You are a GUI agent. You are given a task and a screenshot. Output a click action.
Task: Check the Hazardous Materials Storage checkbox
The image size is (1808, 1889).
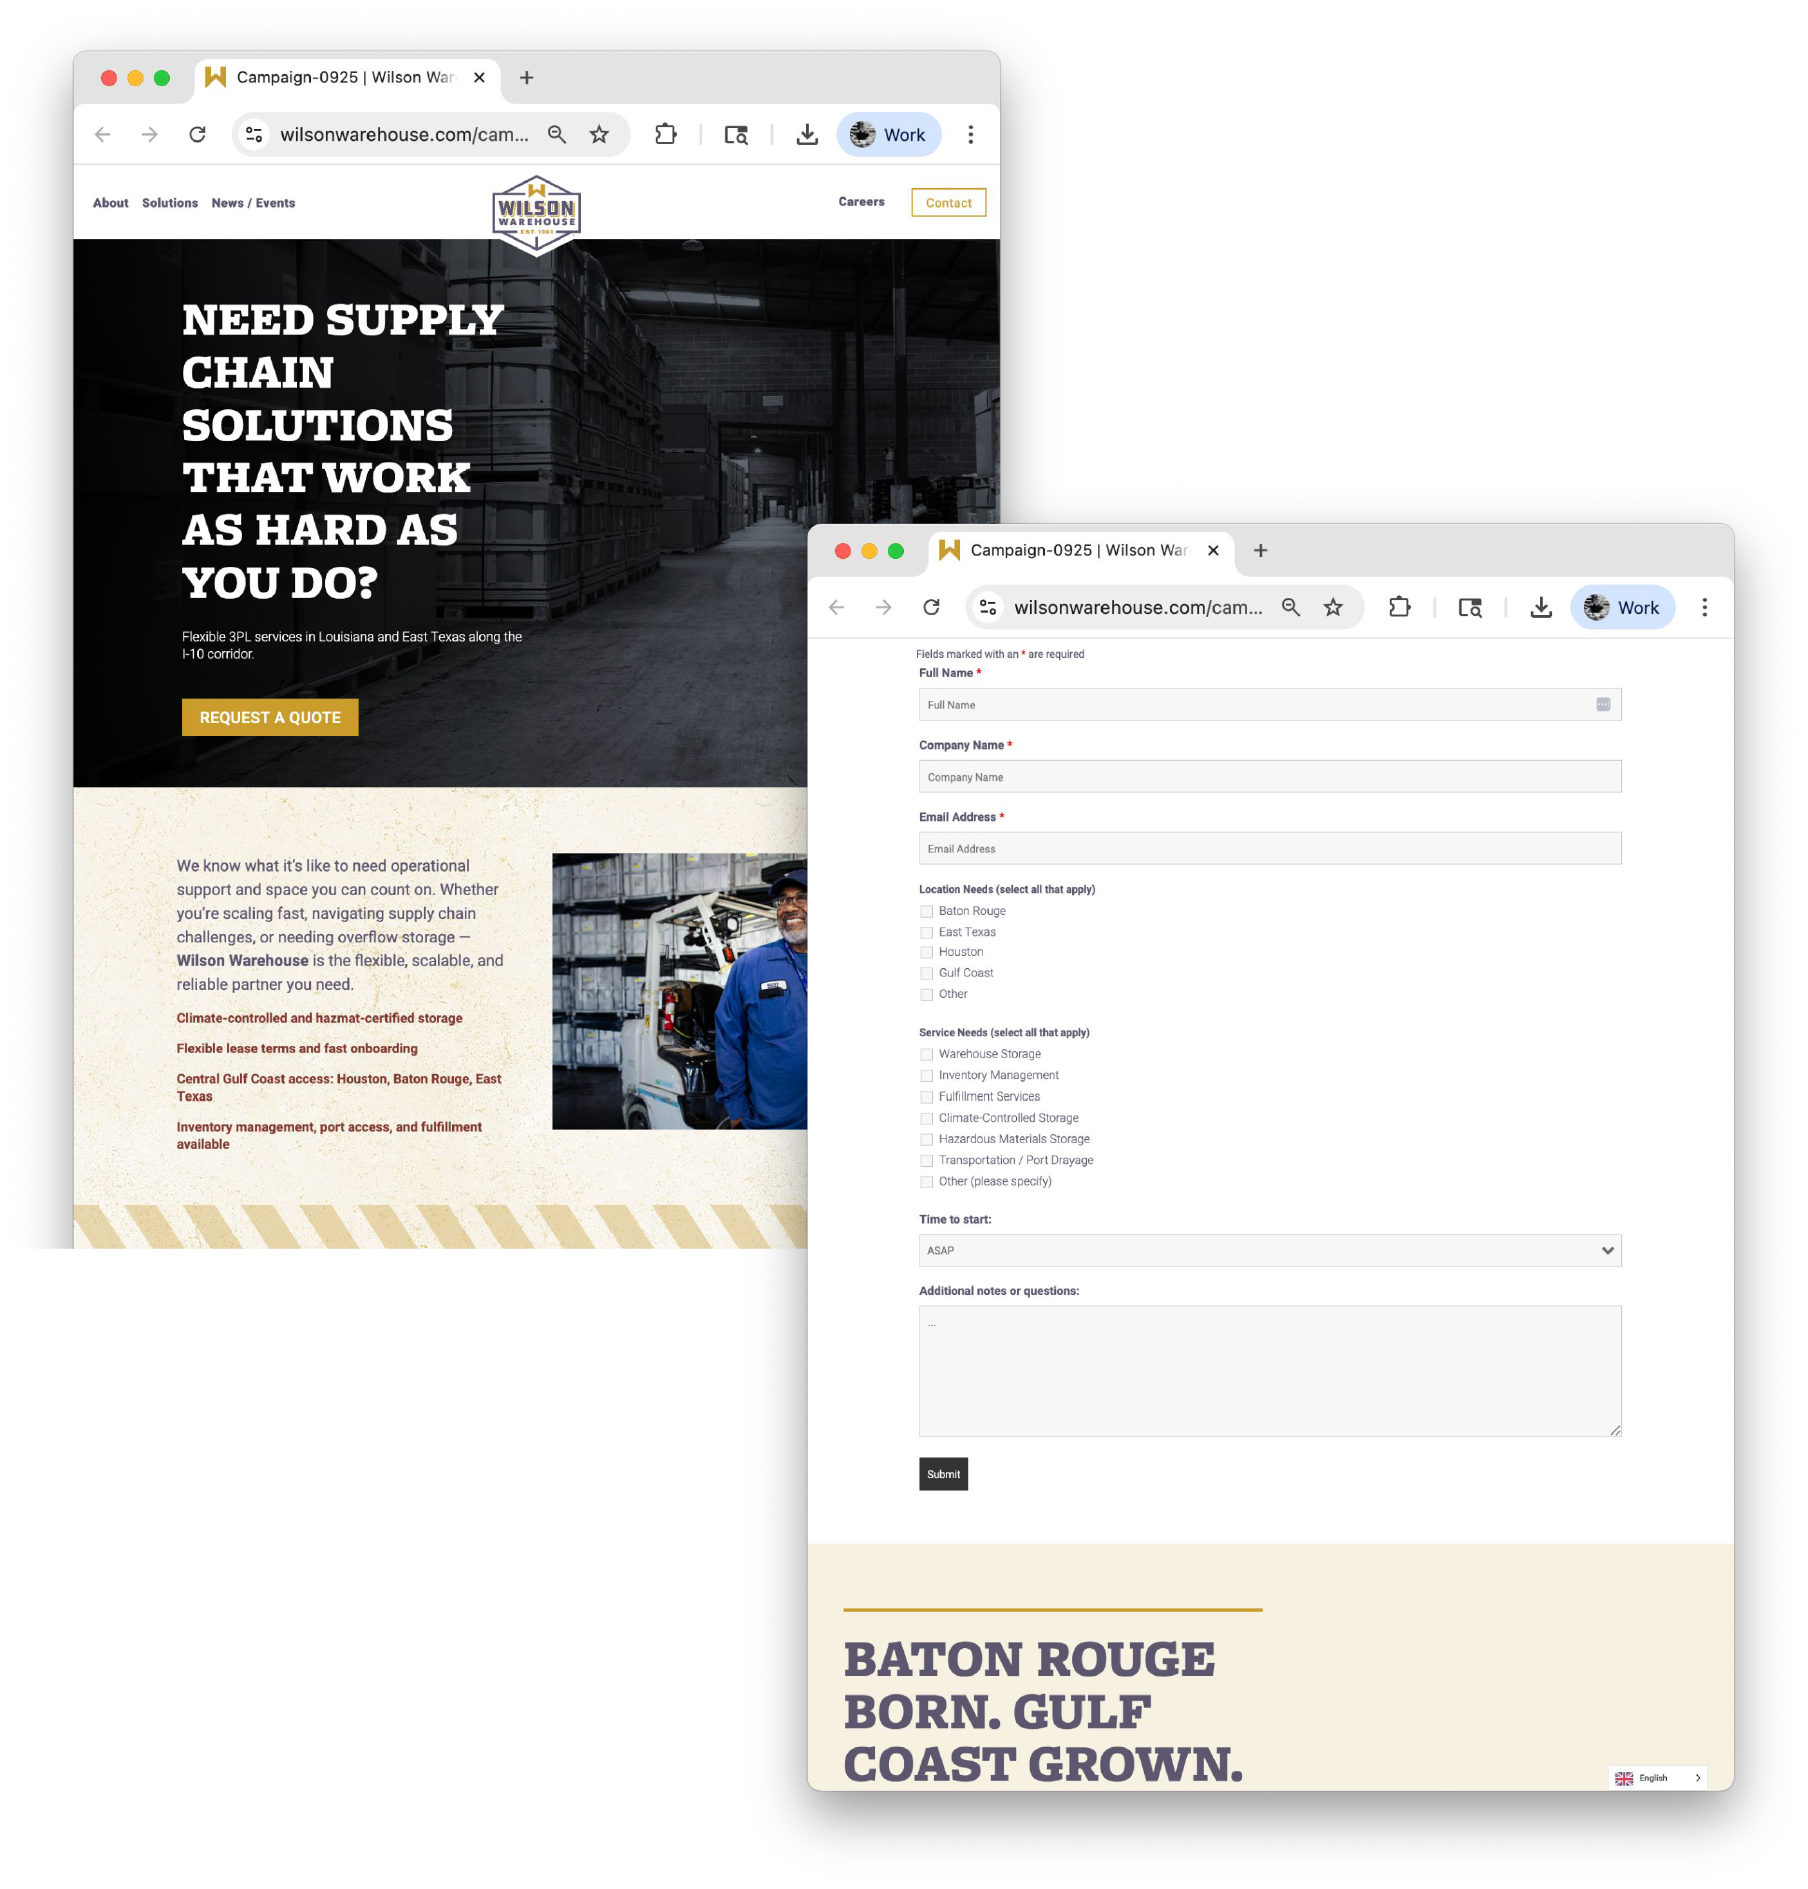pyautogui.click(x=926, y=1140)
